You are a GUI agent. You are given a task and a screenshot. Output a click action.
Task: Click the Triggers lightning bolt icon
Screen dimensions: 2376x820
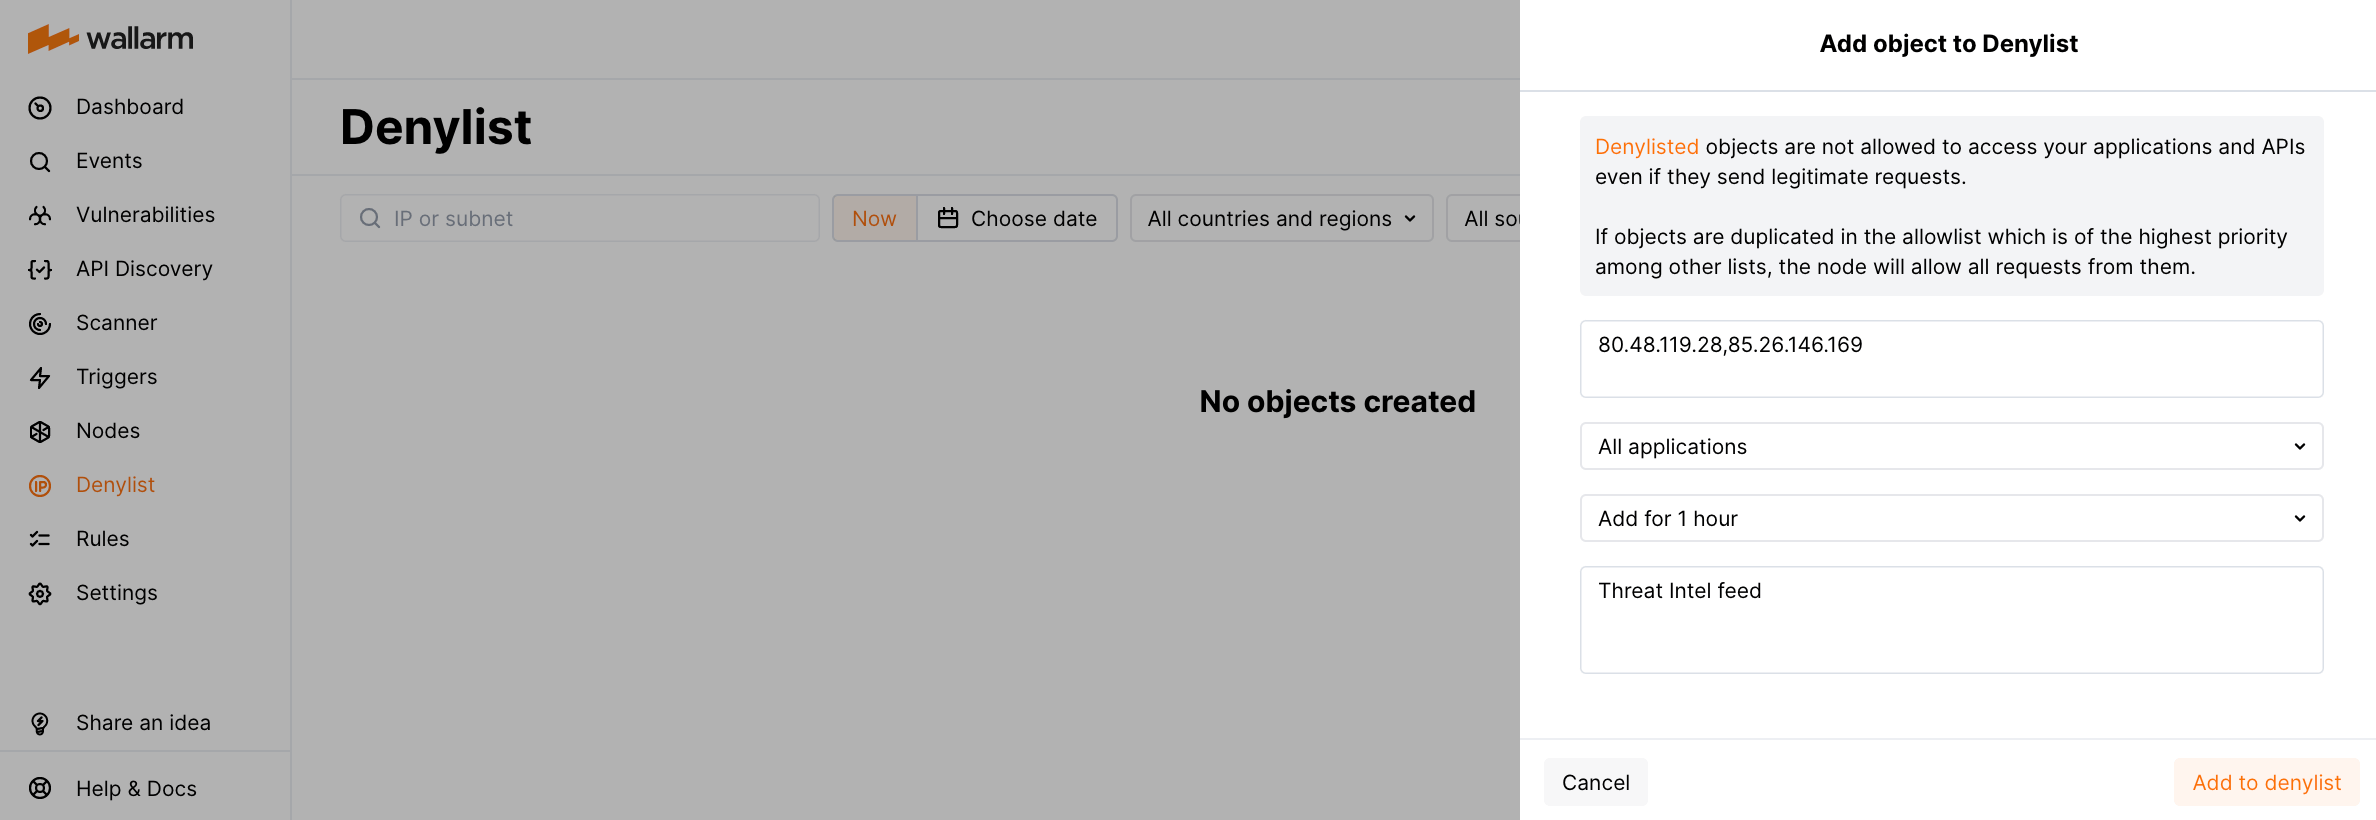40,378
